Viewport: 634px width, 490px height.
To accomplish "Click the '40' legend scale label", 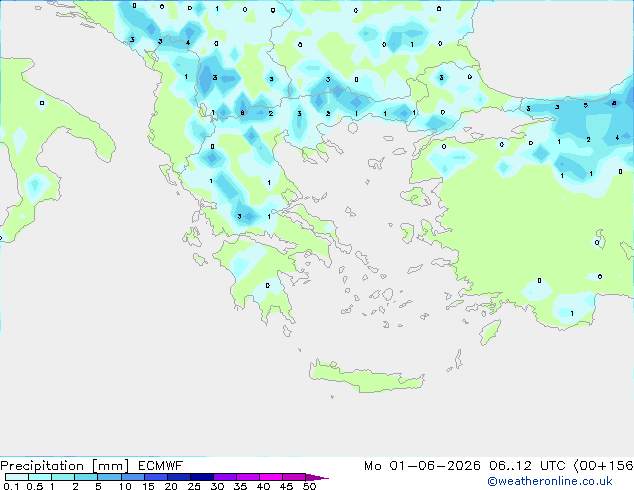I will 263,486.
